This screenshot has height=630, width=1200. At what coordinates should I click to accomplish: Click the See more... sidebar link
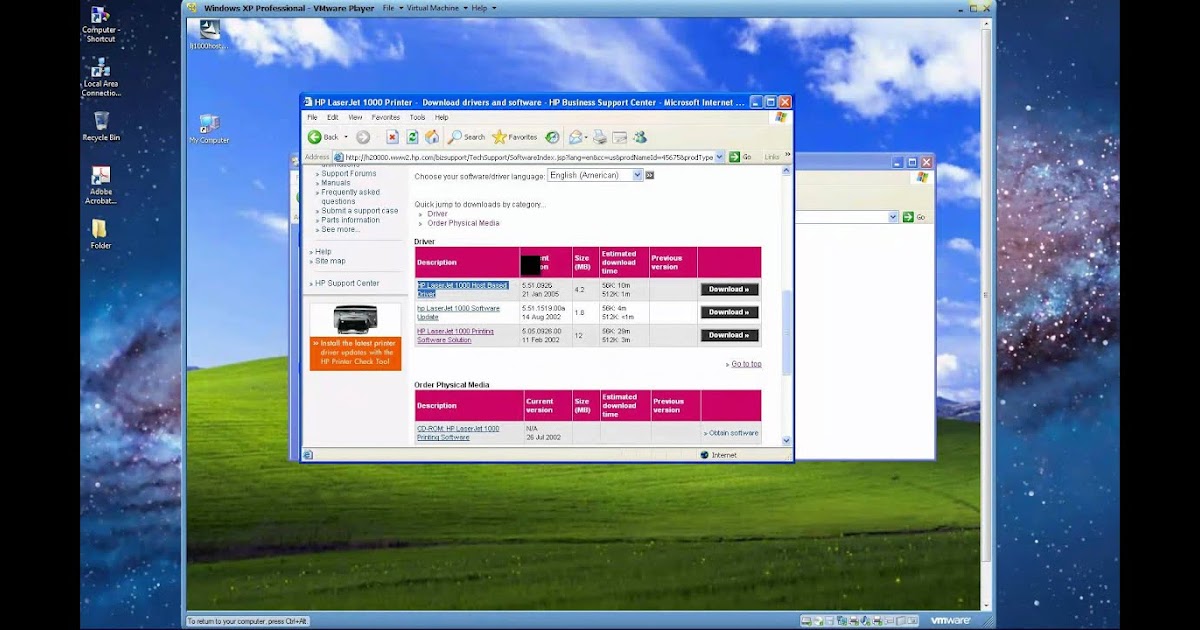click(341, 229)
